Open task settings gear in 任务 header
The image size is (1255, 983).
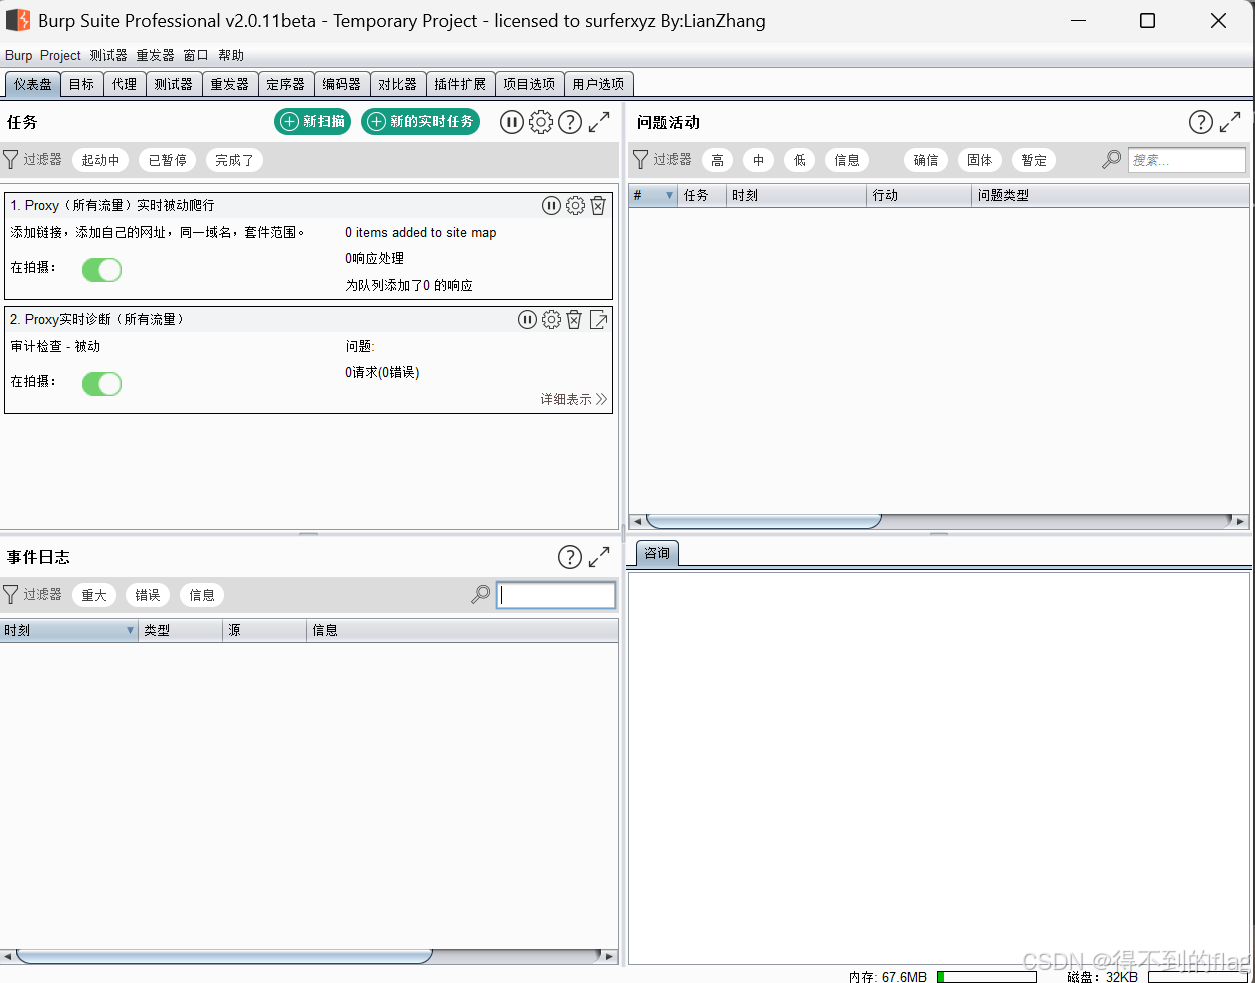tap(540, 122)
